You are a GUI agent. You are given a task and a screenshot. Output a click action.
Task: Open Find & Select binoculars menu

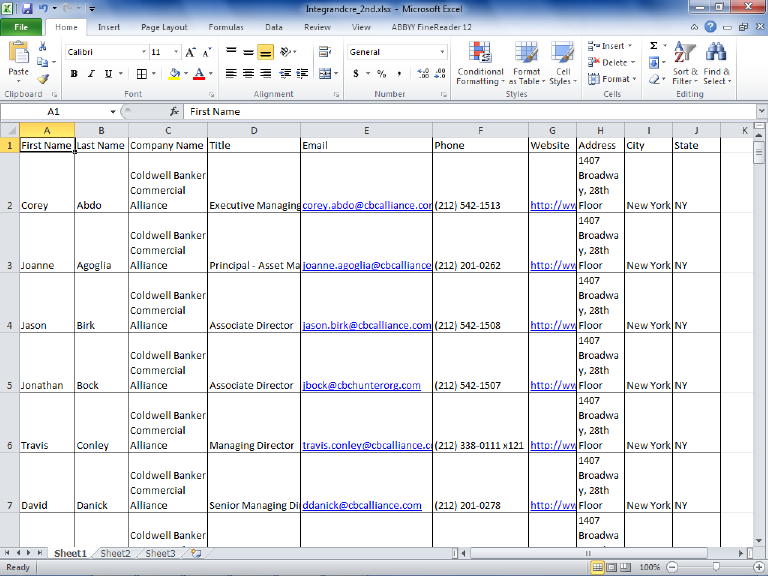click(717, 64)
